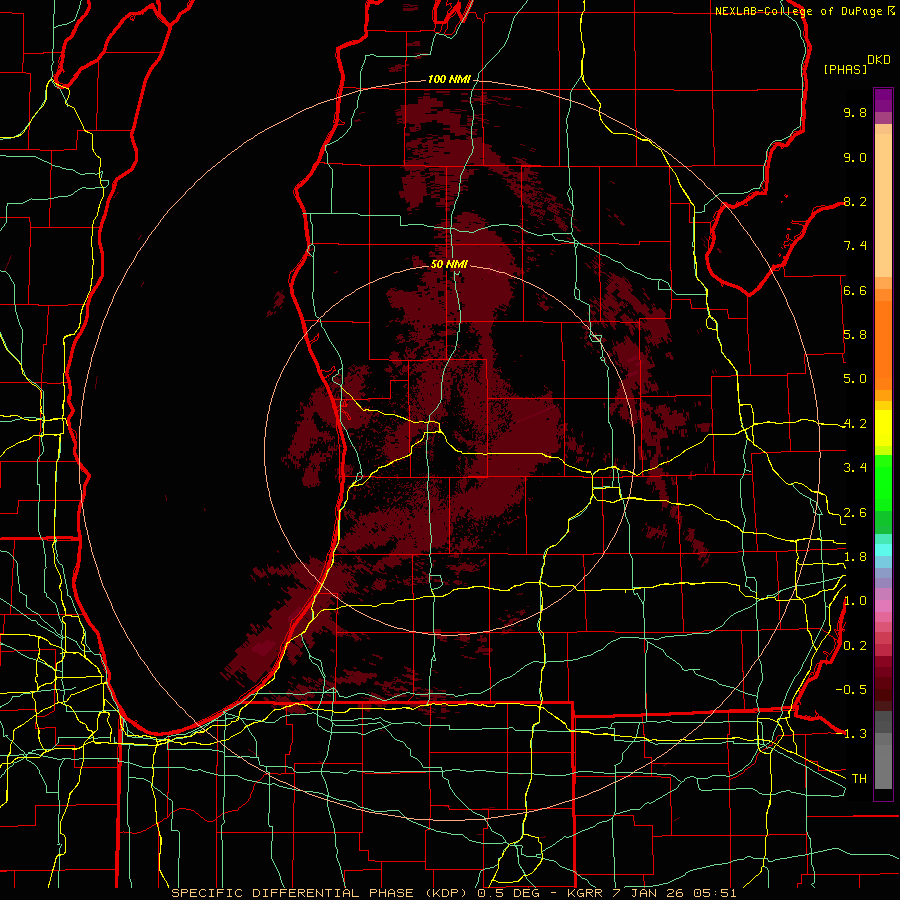The image size is (900, 900).
Task: Select the 5.0 scale value
Action: [855, 379]
